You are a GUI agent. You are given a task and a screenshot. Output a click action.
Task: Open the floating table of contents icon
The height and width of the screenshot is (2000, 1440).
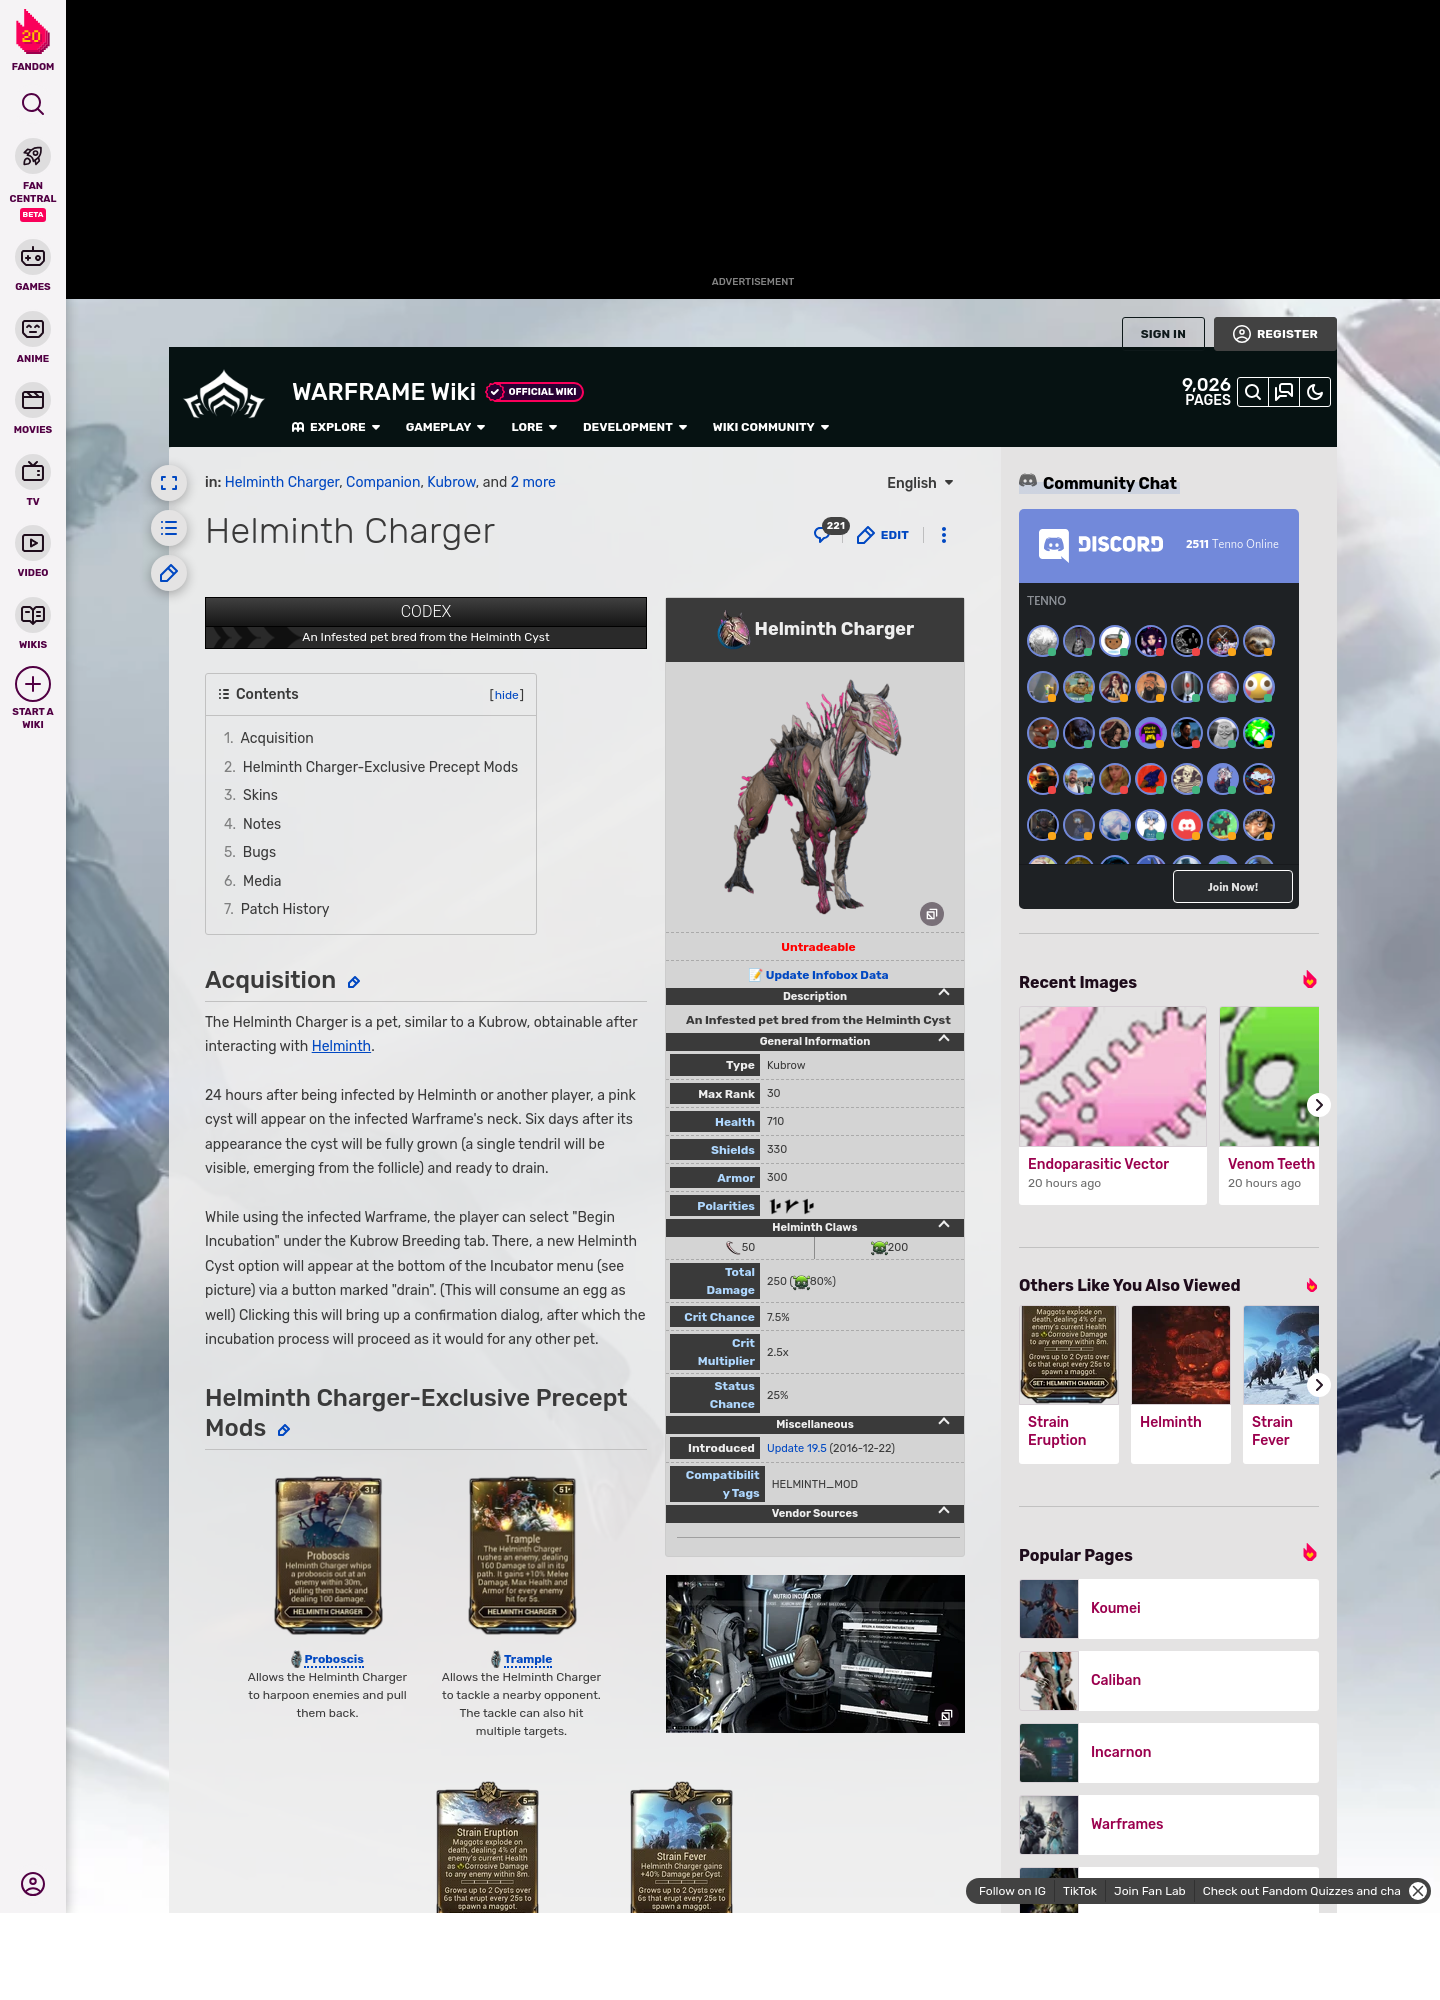(169, 528)
